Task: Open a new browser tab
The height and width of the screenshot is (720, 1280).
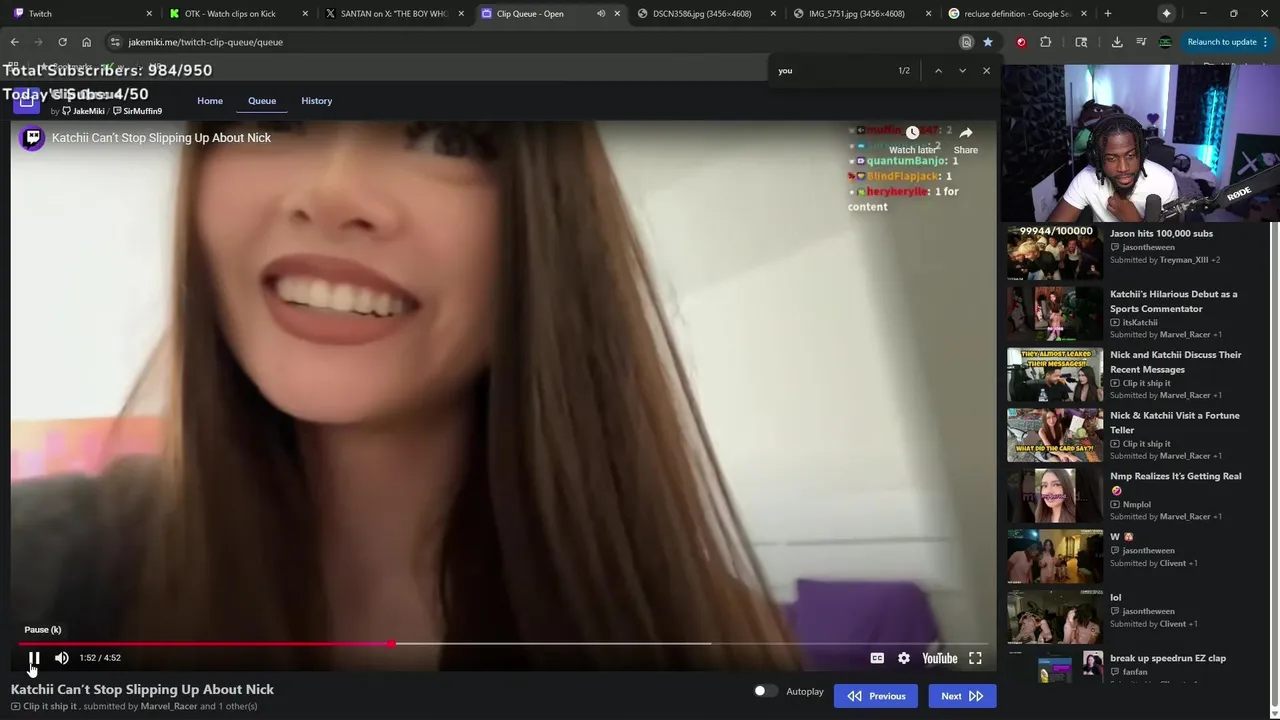Action: click(x=1107, y=14)
